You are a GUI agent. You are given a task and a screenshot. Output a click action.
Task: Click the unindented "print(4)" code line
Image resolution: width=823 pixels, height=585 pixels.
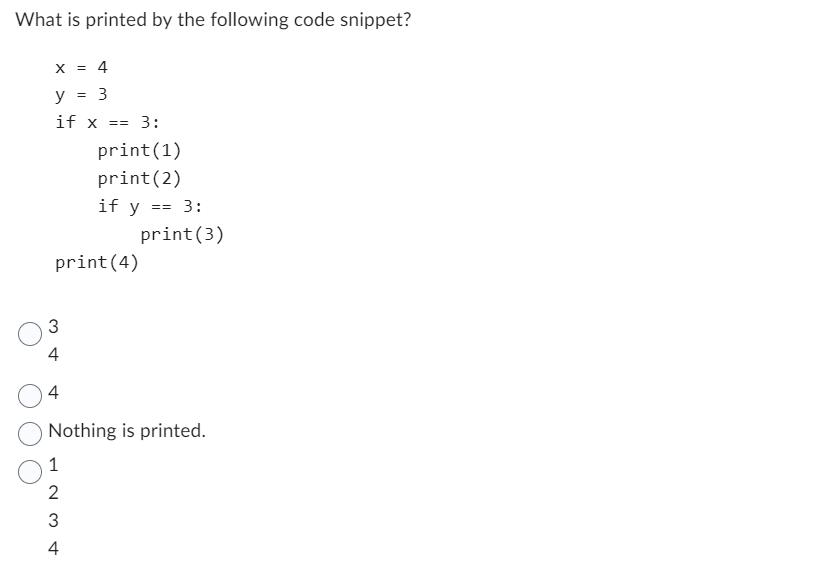point(97,262)
